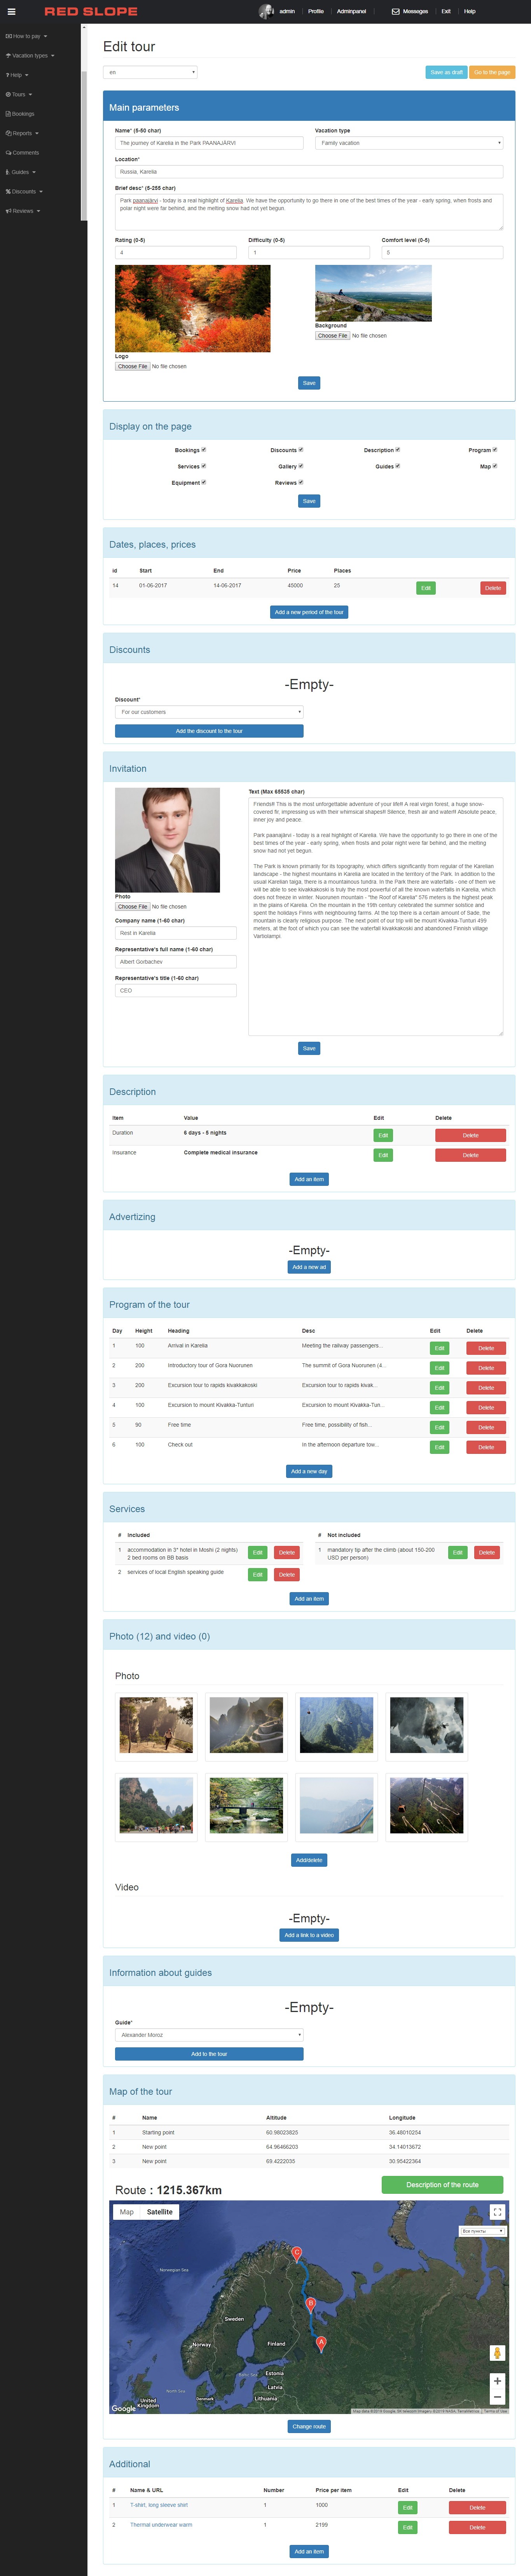The width and height of the screenshot is (531, 2576).
Task: Open the language dropdown showing en
Action: coord(150,72)
